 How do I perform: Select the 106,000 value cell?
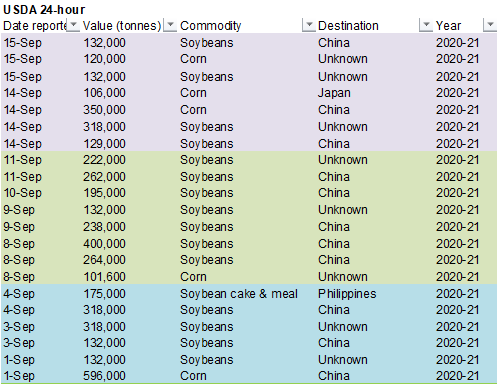pos(104,93)
